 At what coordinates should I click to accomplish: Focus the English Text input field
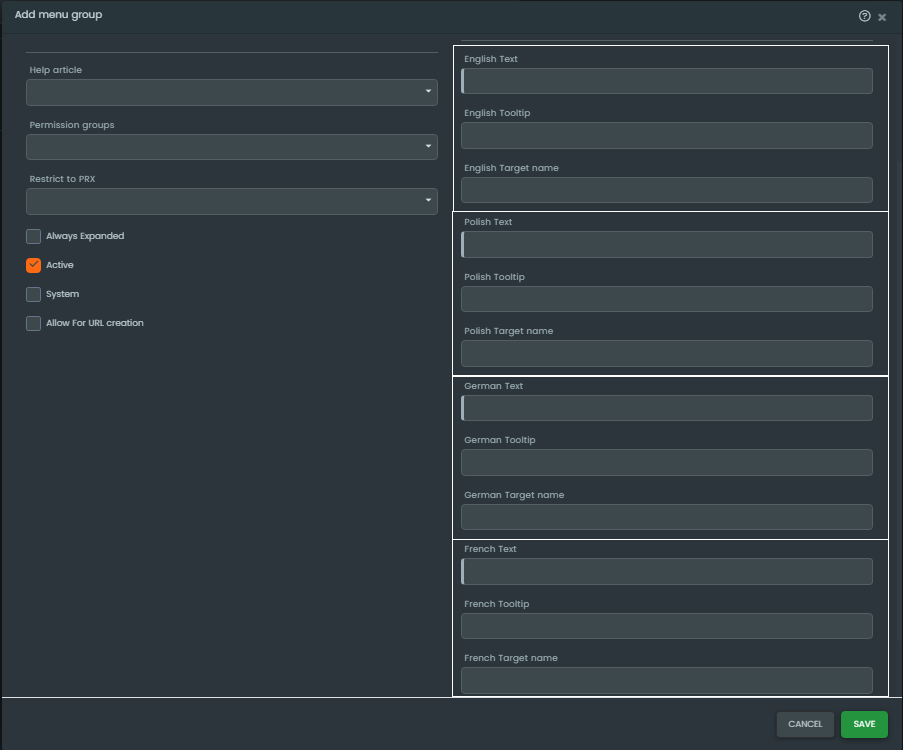tap(667, 81)
